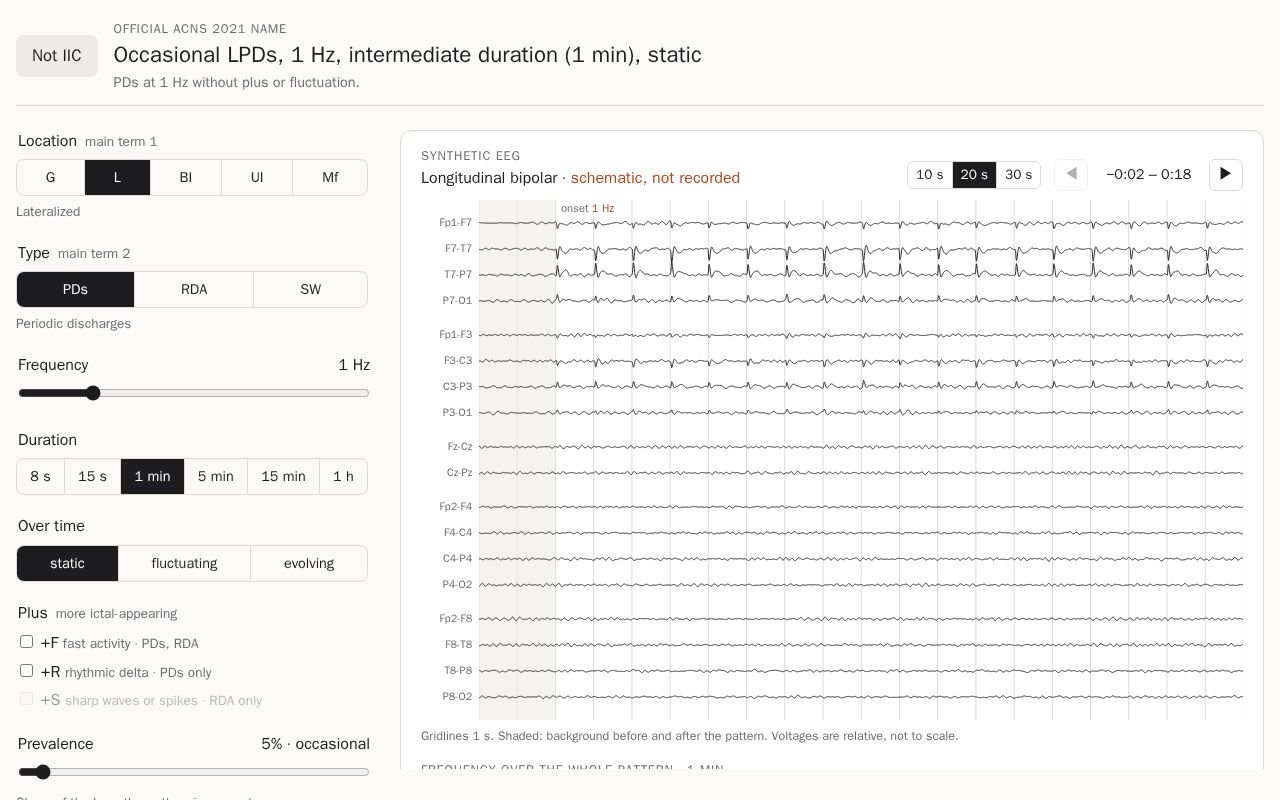Step the EEG window forward
The width and height of the screenshot is (1280, 800).
click(x=1225, y=174)
